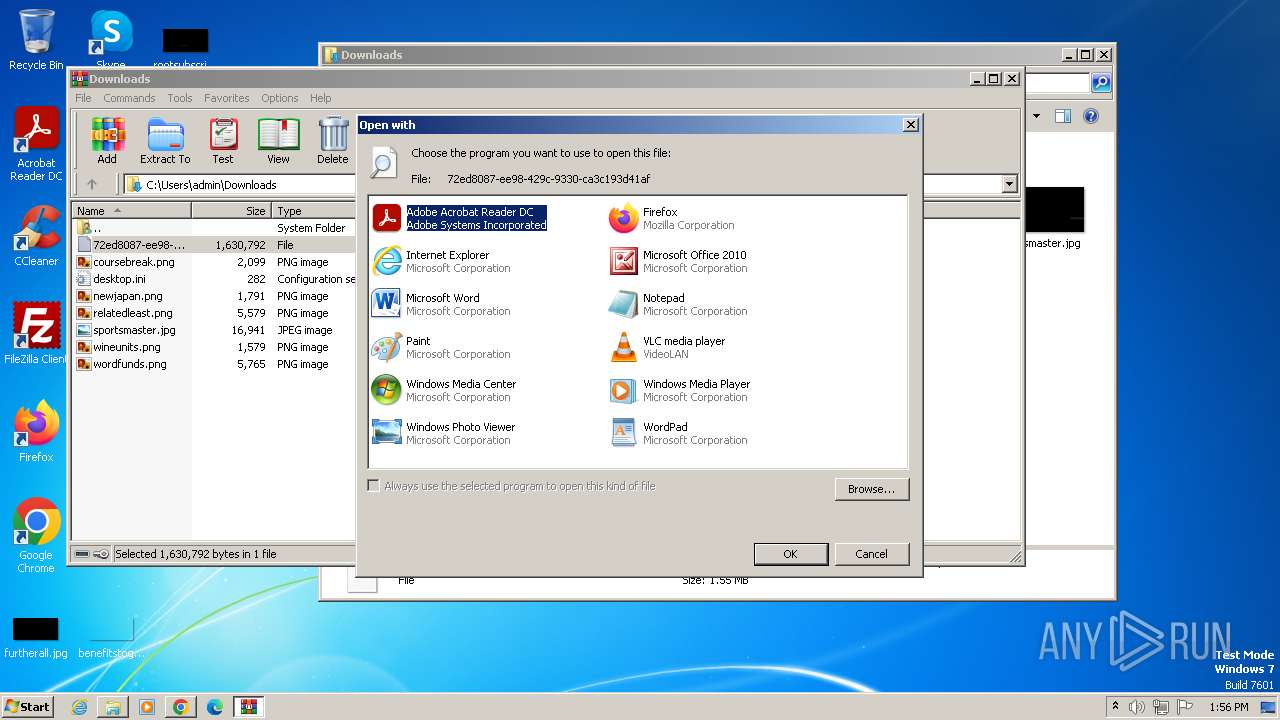The image size is (1280, 720).
Task: Choose Microsoft Word to open file
Action: tap(441, 304)
